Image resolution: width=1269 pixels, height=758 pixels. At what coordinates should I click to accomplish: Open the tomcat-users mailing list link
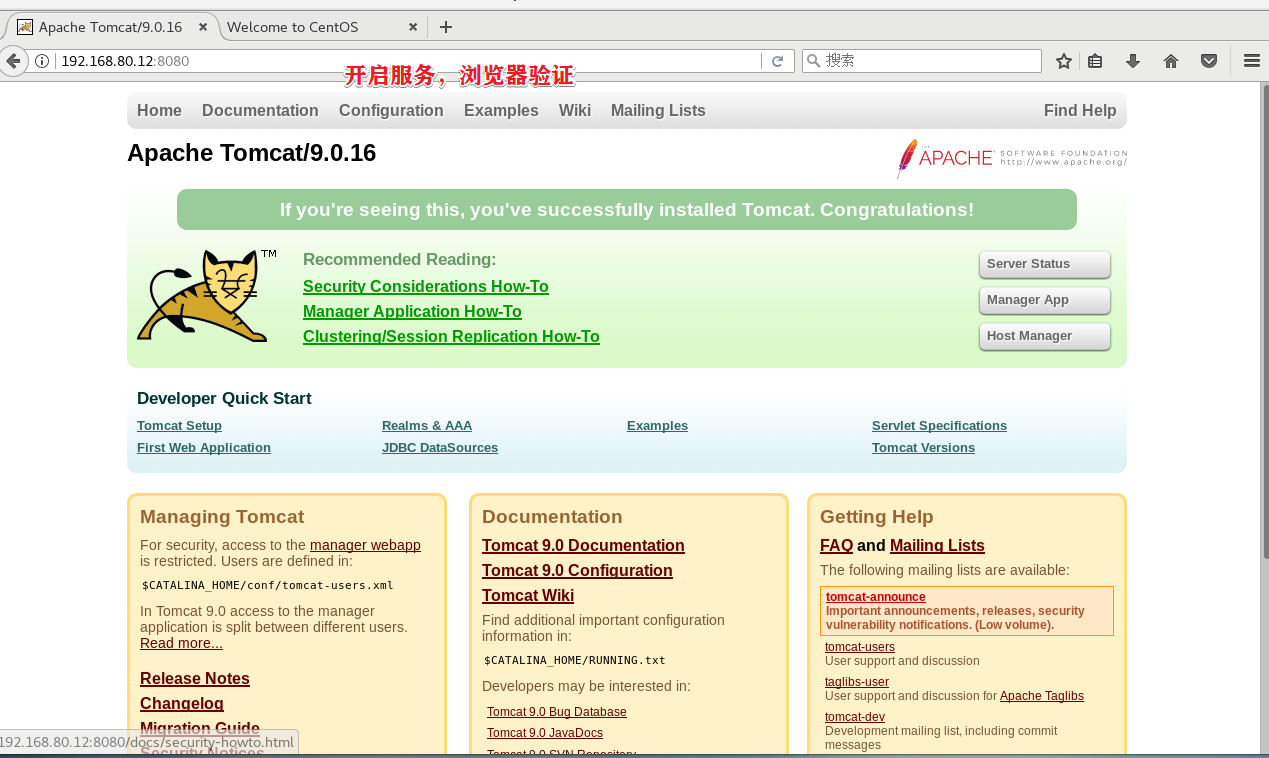(860, 647)
